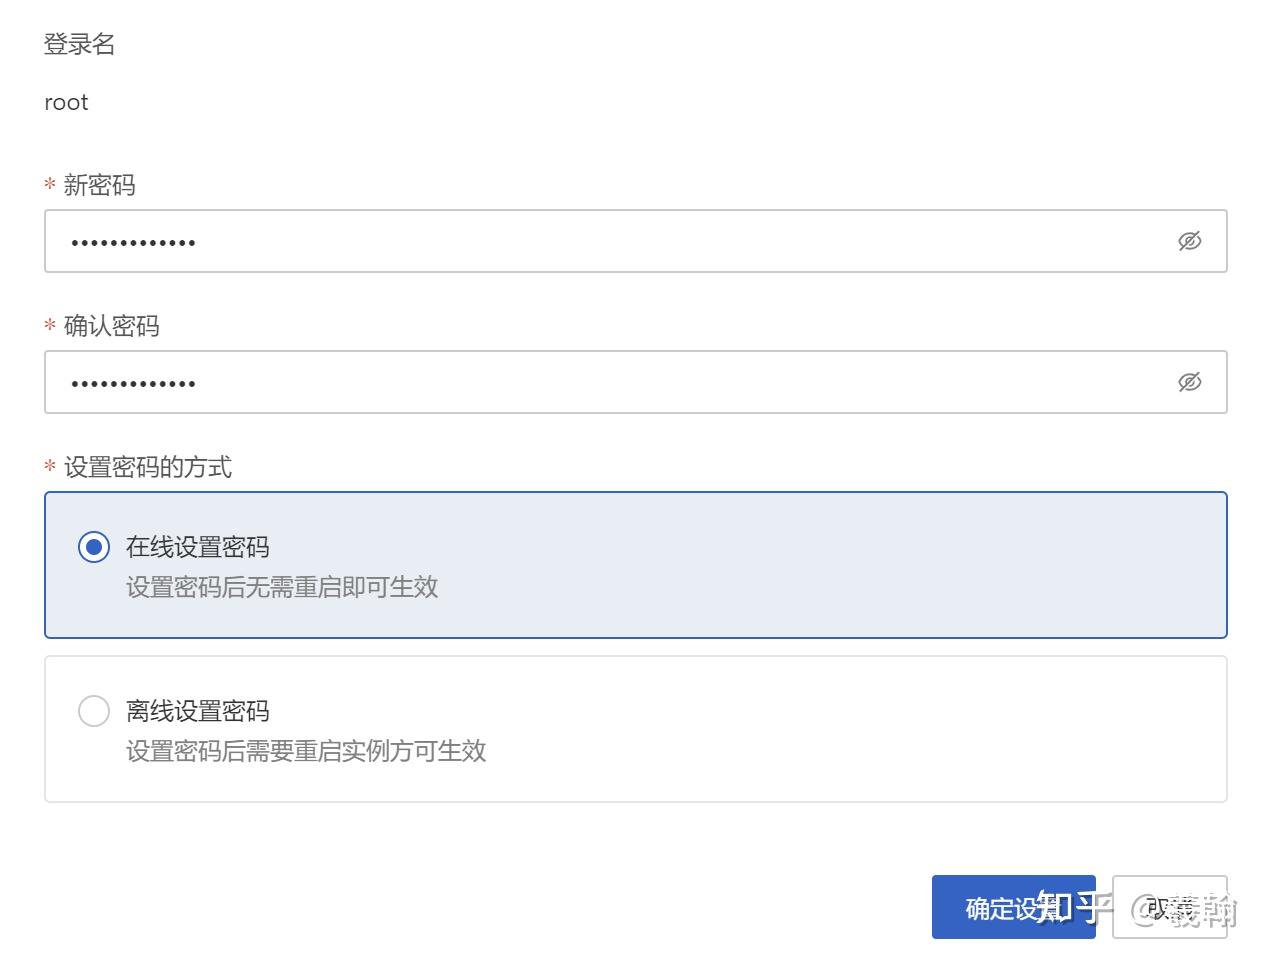Click the eye icon on the new password field
The image size is (1270, 960).
pyautogui.click(x=1189, y=240)
